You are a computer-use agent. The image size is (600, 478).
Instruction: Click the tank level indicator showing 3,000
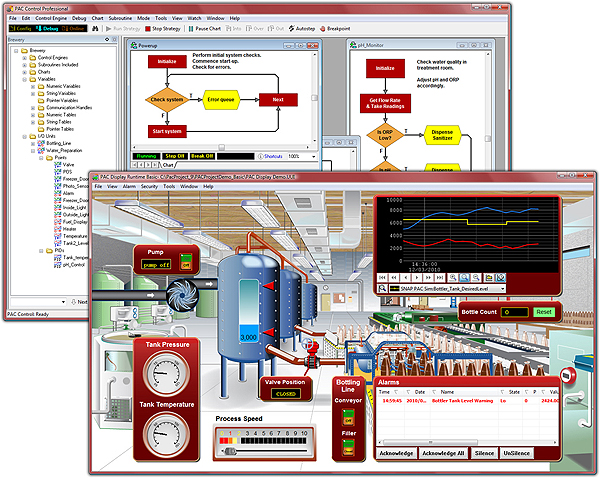(x=249, y=311)
